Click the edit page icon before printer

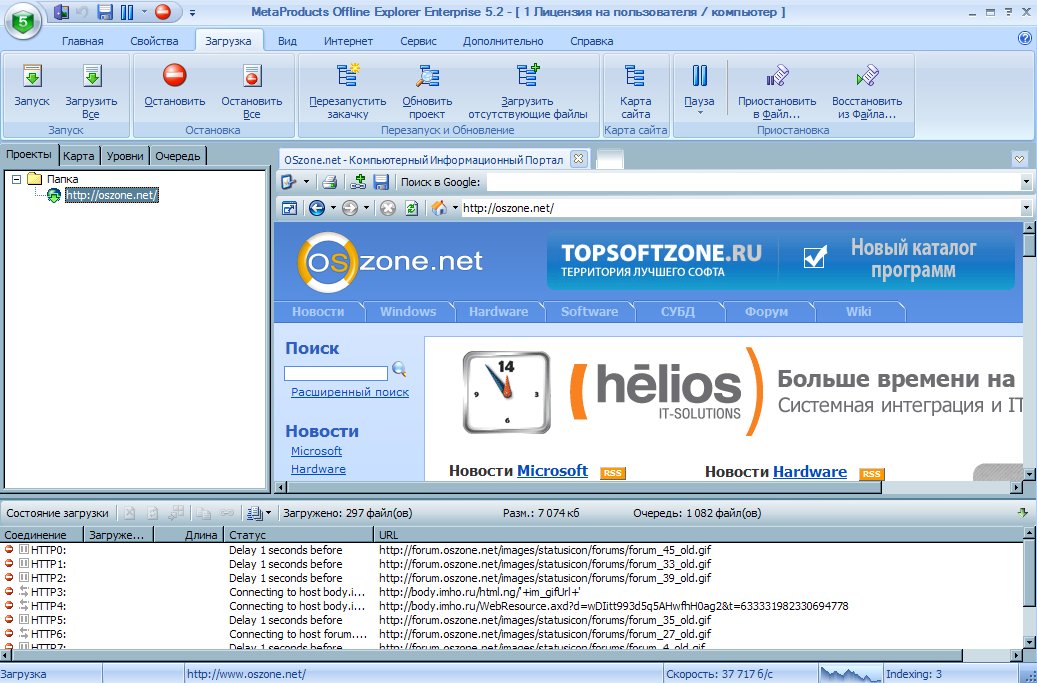pyautogui.click(x=288, y=182)
